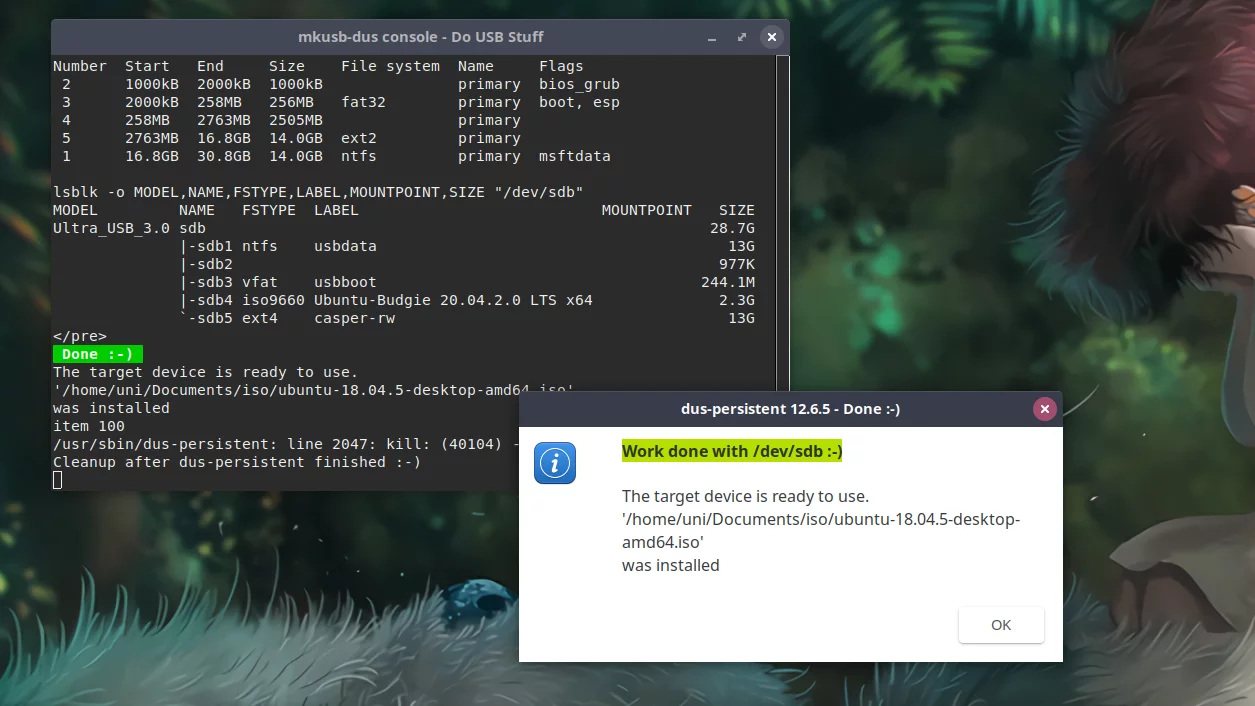Image resolution: width=1255 pixels, height=706 pixels.
Task: Click the blue information icon in the dialog
Action: (x=554, y=462)
